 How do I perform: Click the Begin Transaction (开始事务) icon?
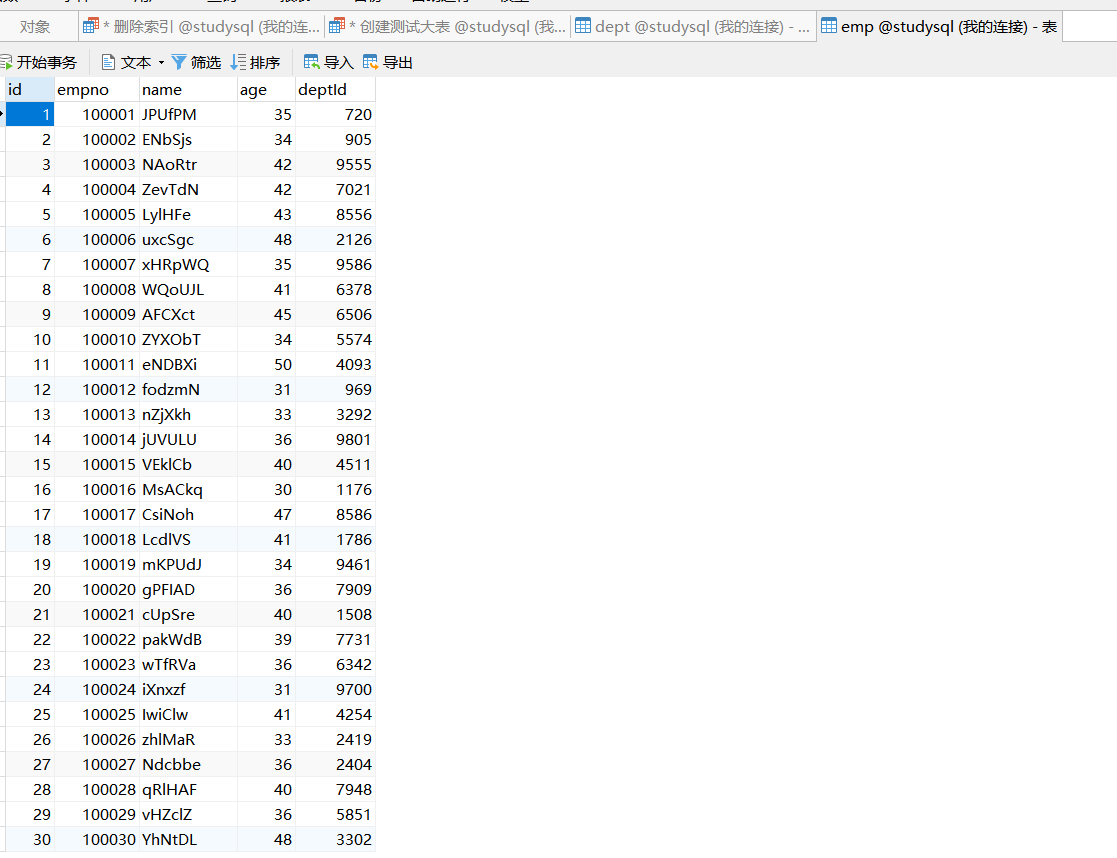[x=6, y=63]
